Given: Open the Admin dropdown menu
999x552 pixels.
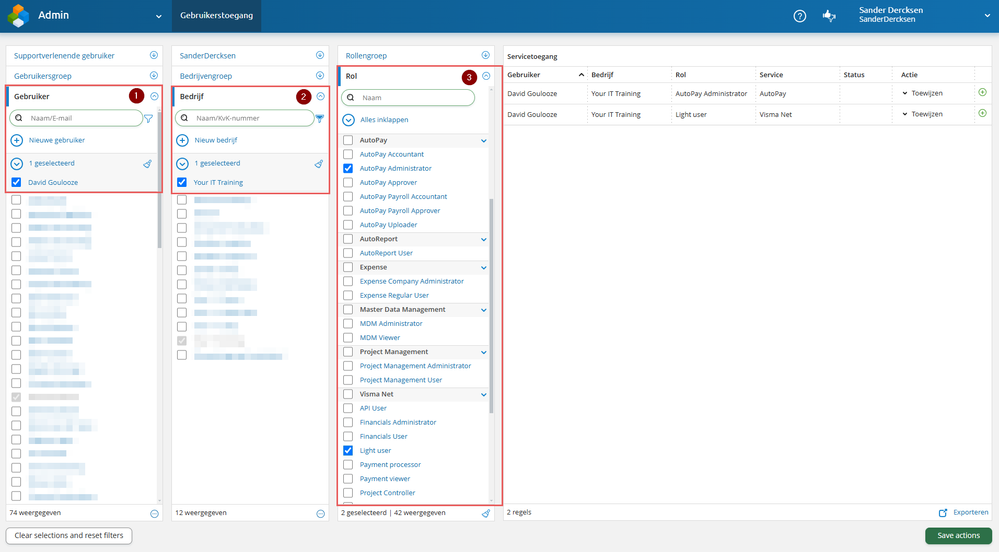Looking at the screenshot, I should [x=158, y=16].
